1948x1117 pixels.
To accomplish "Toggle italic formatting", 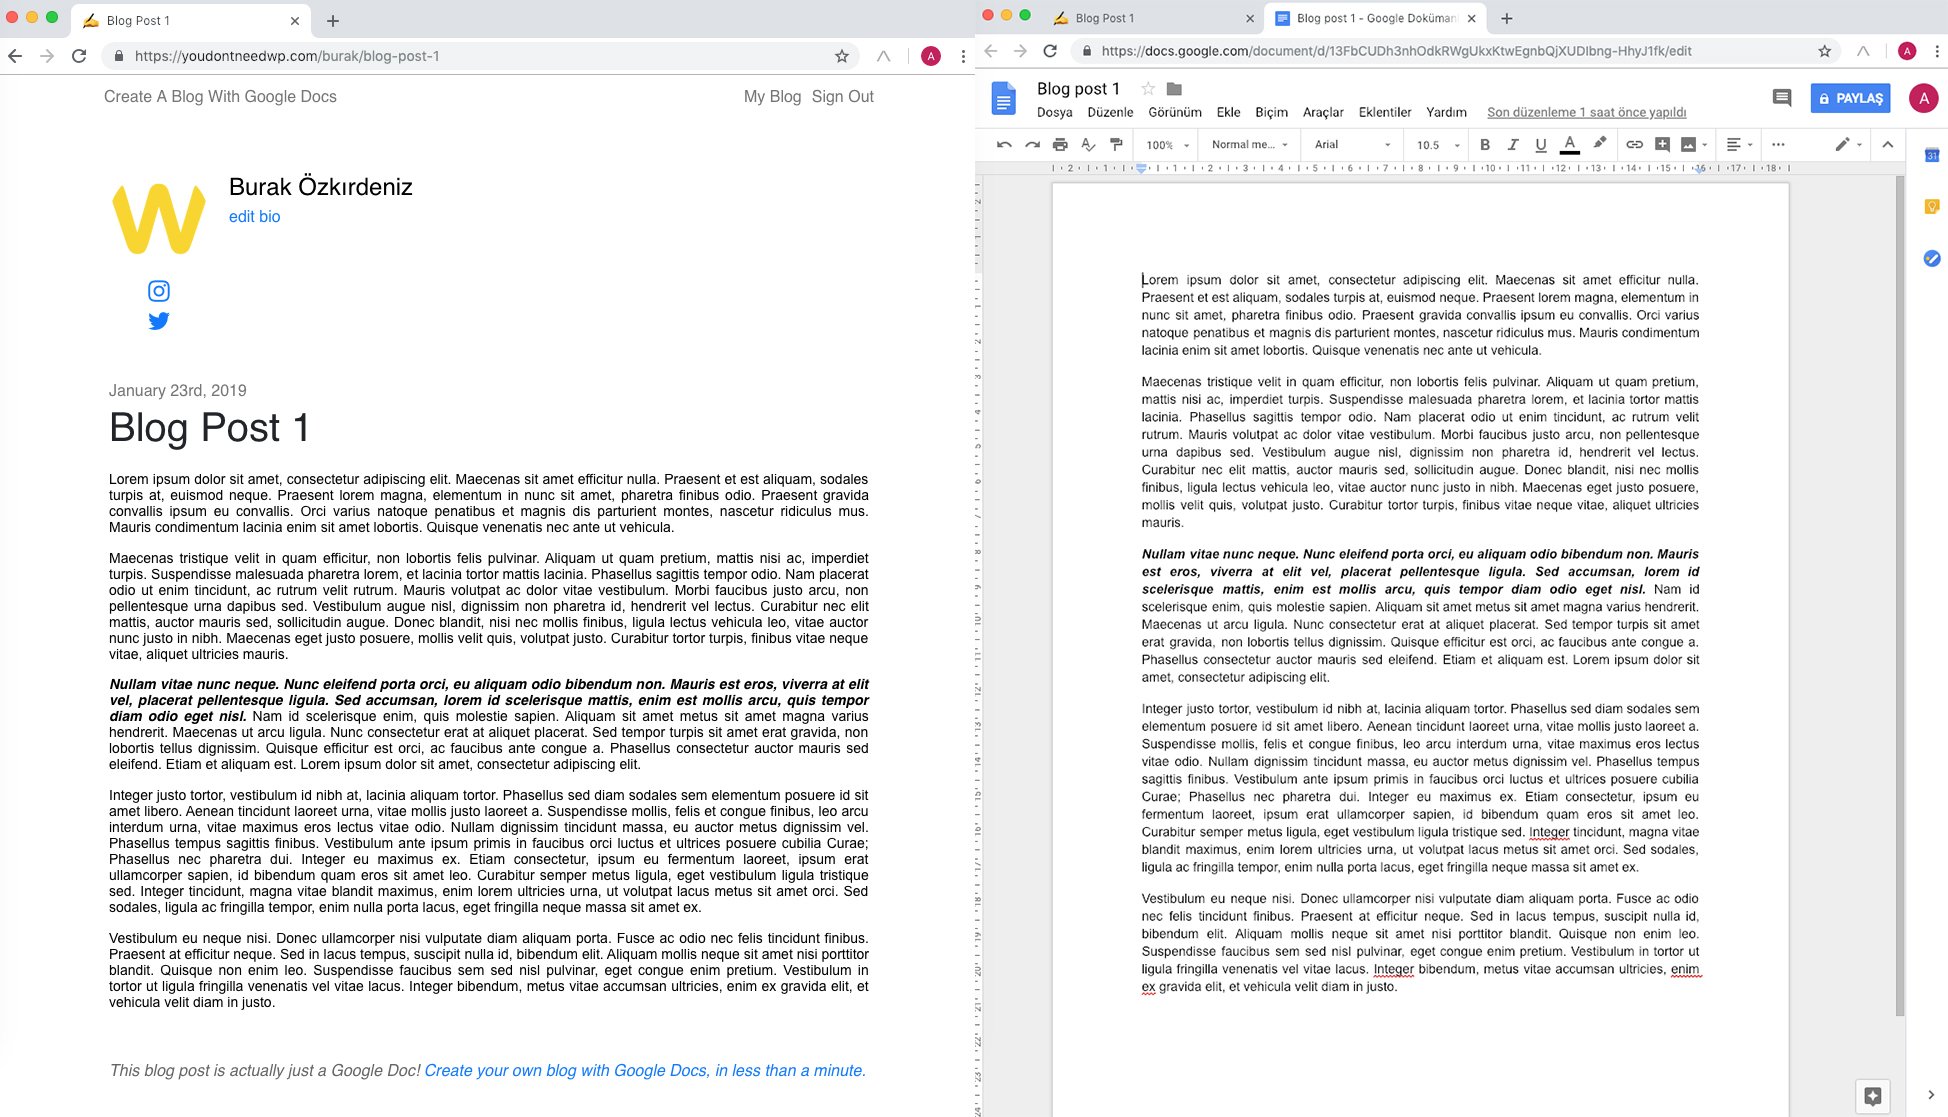I will (x=1513, y=144).
